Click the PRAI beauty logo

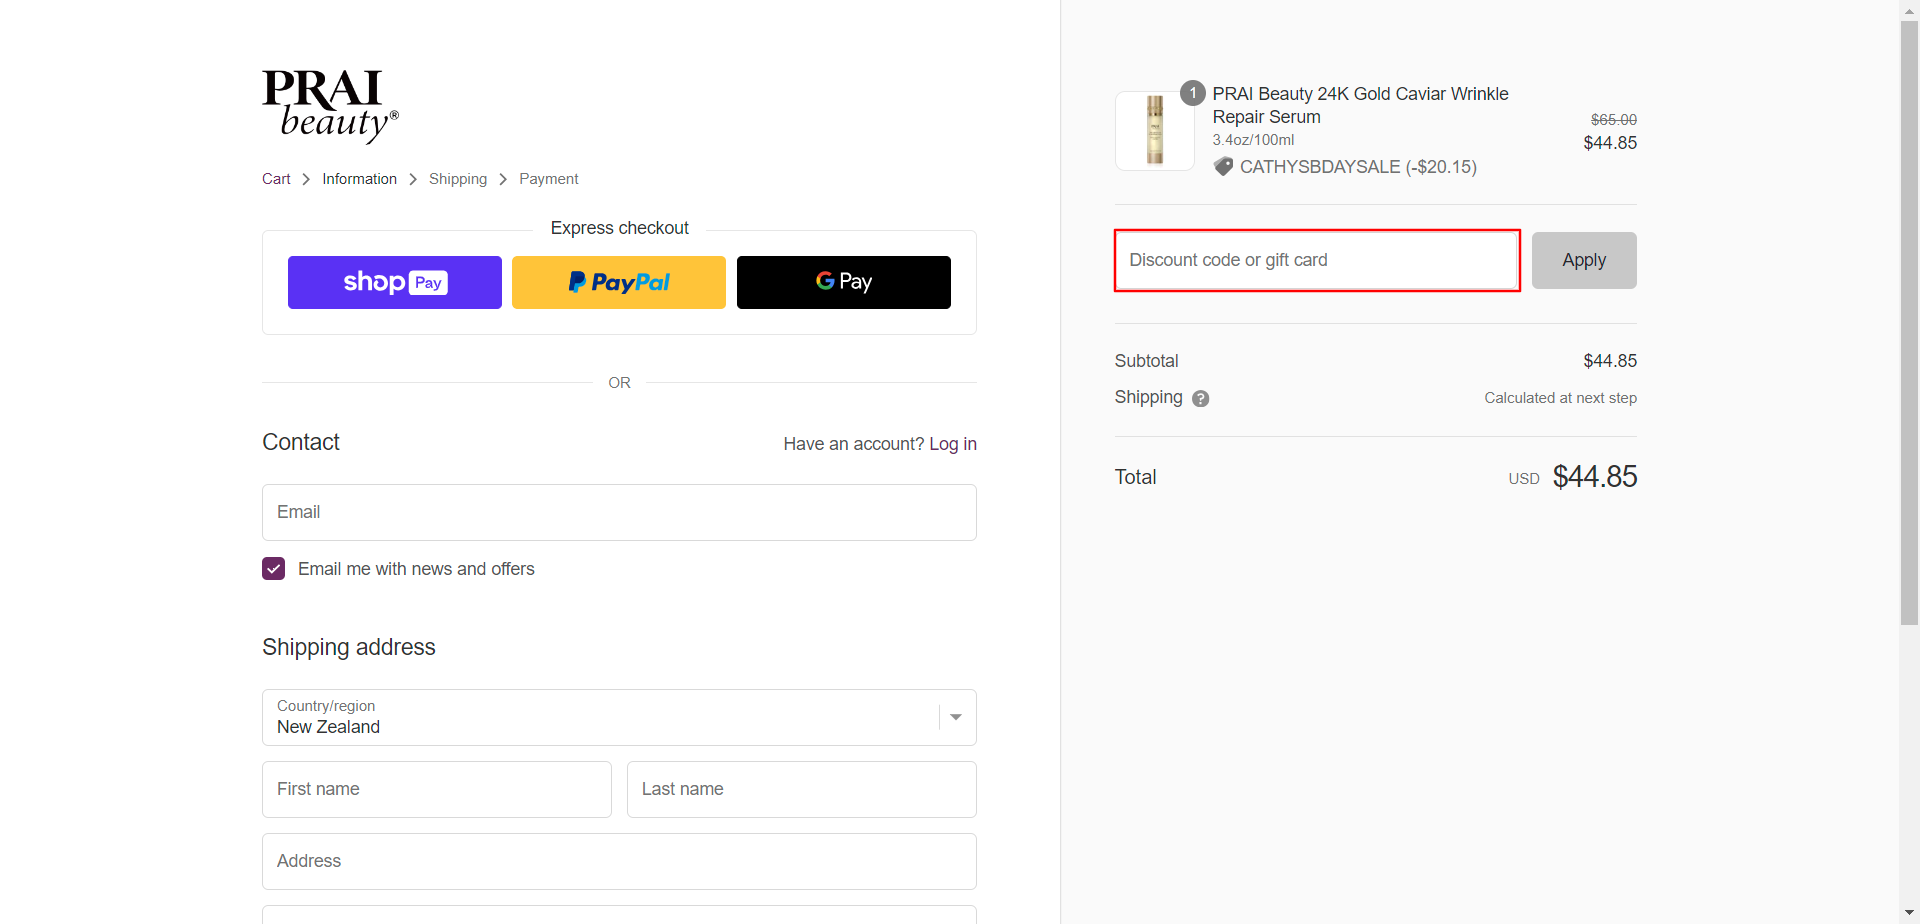[x=330, y=106]
